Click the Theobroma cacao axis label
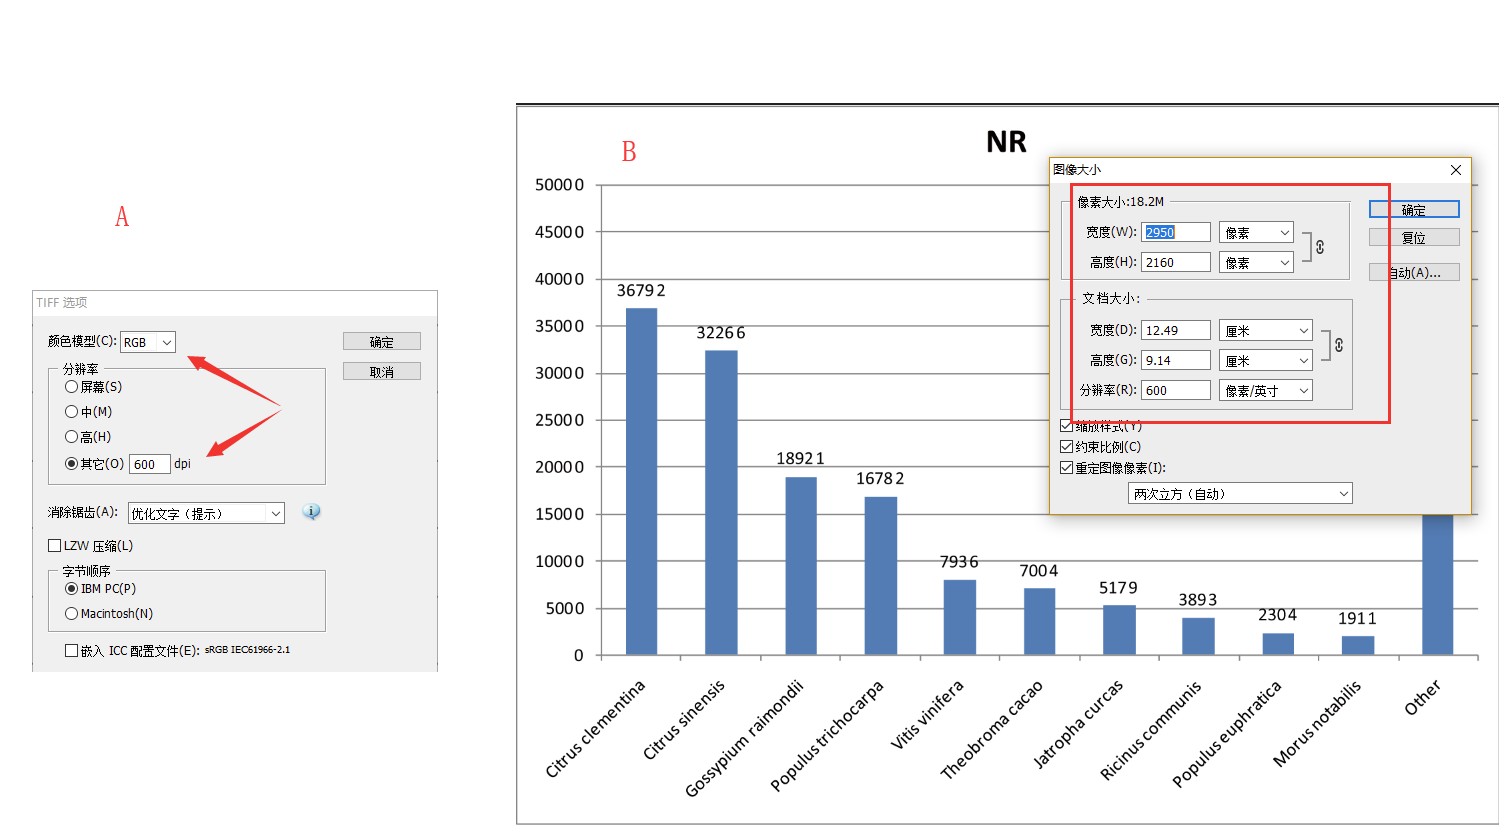The height and width of the screenshot is (833, 1509). point(992,730)
